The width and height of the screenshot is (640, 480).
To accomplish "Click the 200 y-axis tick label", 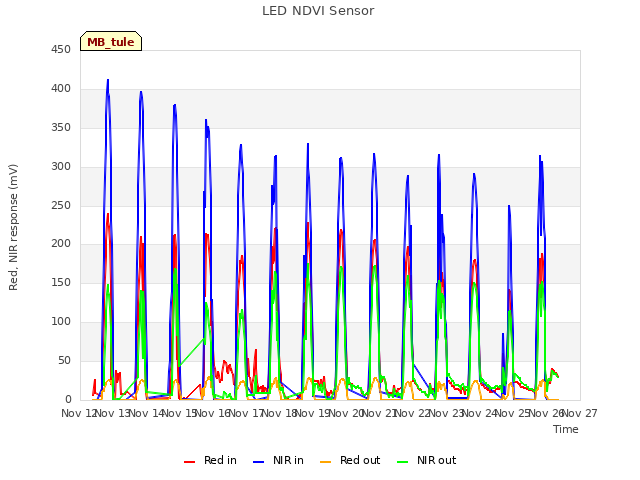I will 61,244.
